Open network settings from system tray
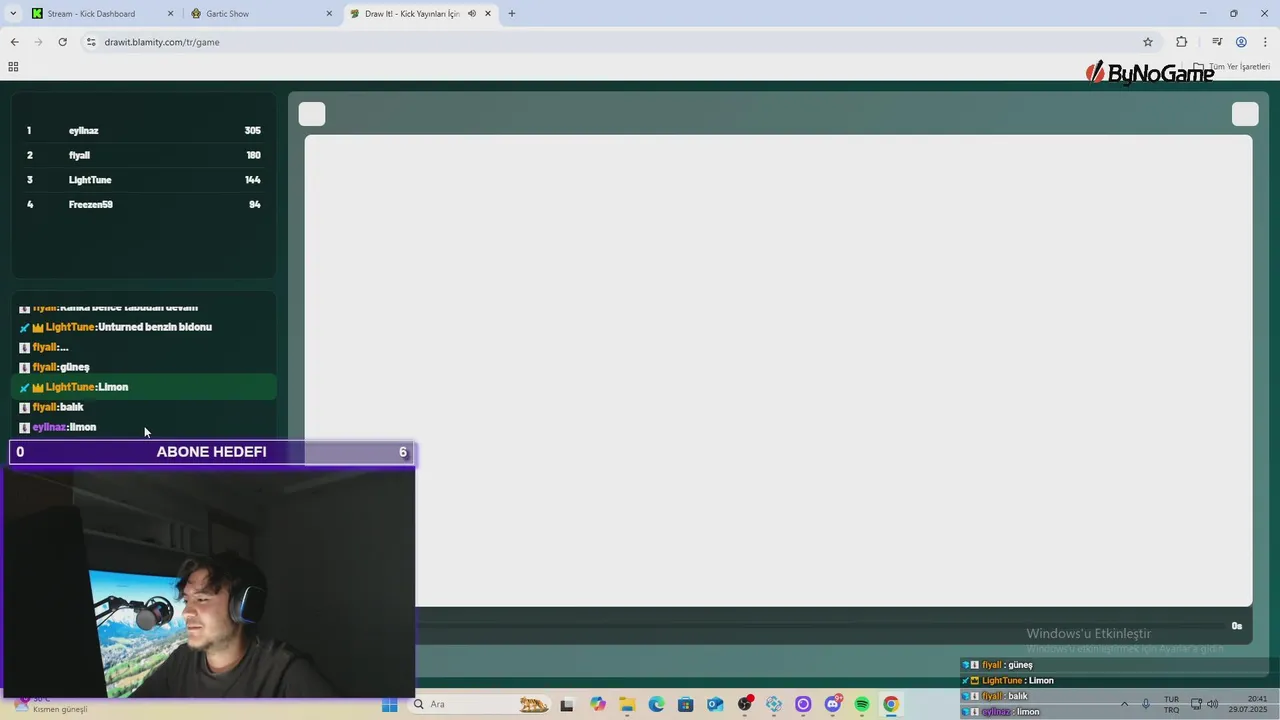Viewport: 1280px width, 720px height. [x=1196, y=704]
